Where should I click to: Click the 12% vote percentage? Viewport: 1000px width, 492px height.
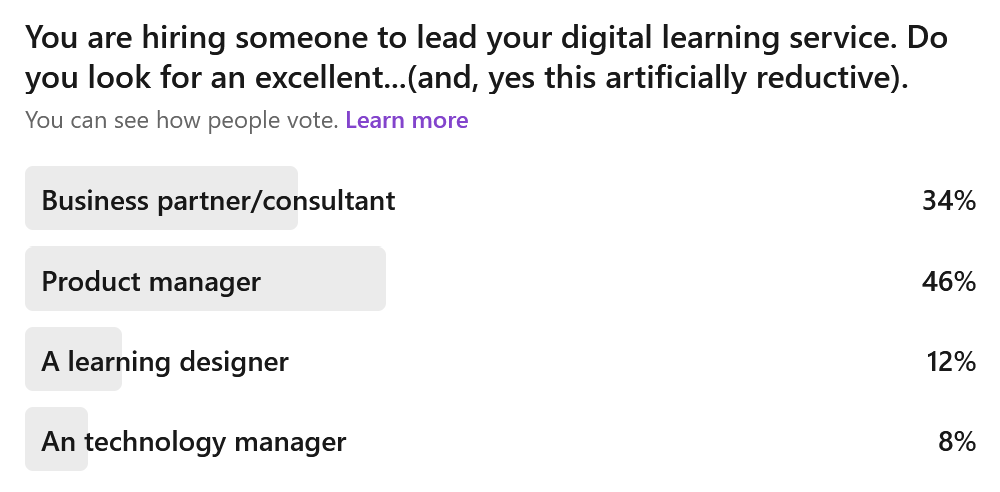tap(951, 361)
